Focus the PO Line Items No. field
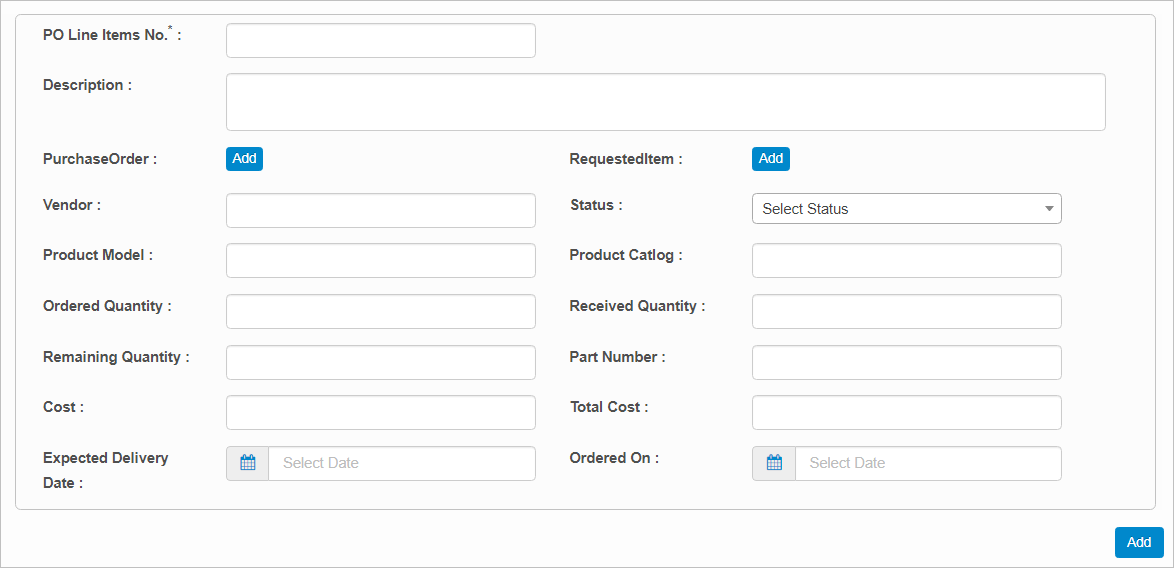 [380, 41]
